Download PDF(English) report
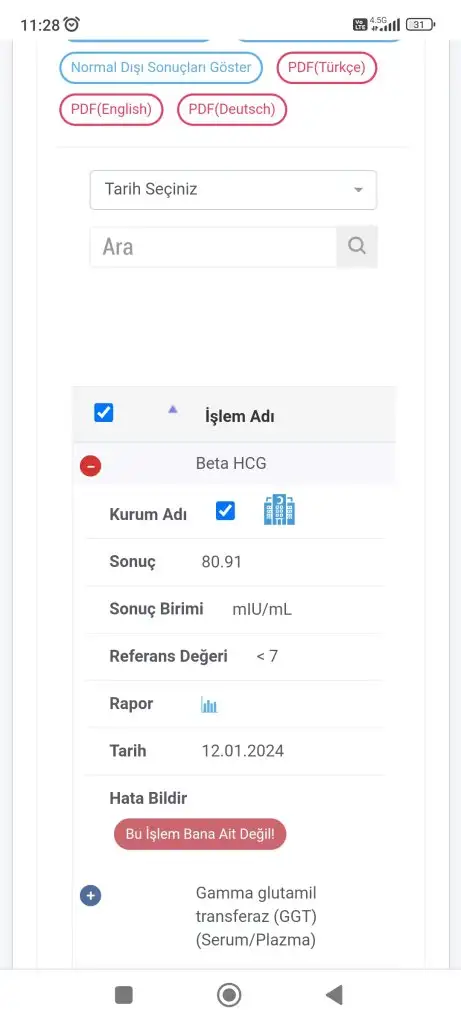The height and width of the screenshot is (1024, 461). click(111, 110)
